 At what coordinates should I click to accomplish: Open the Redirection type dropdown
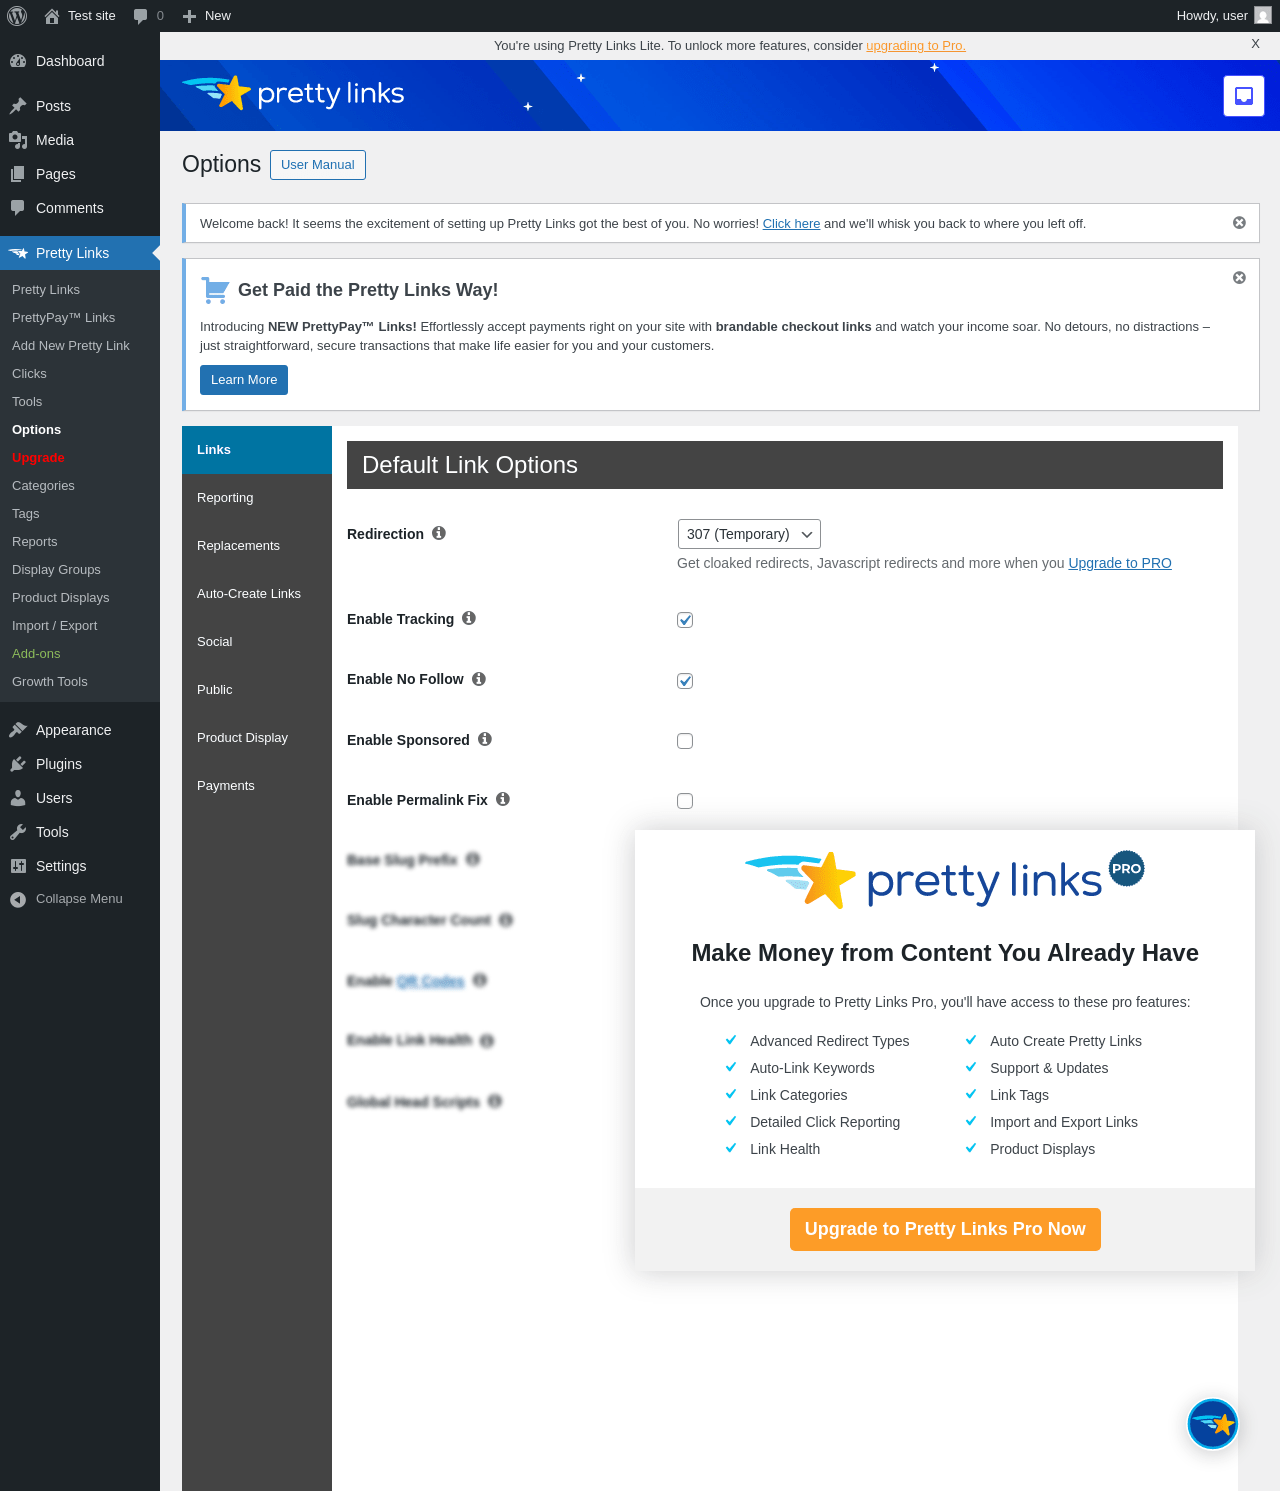(x=749, y=534)
